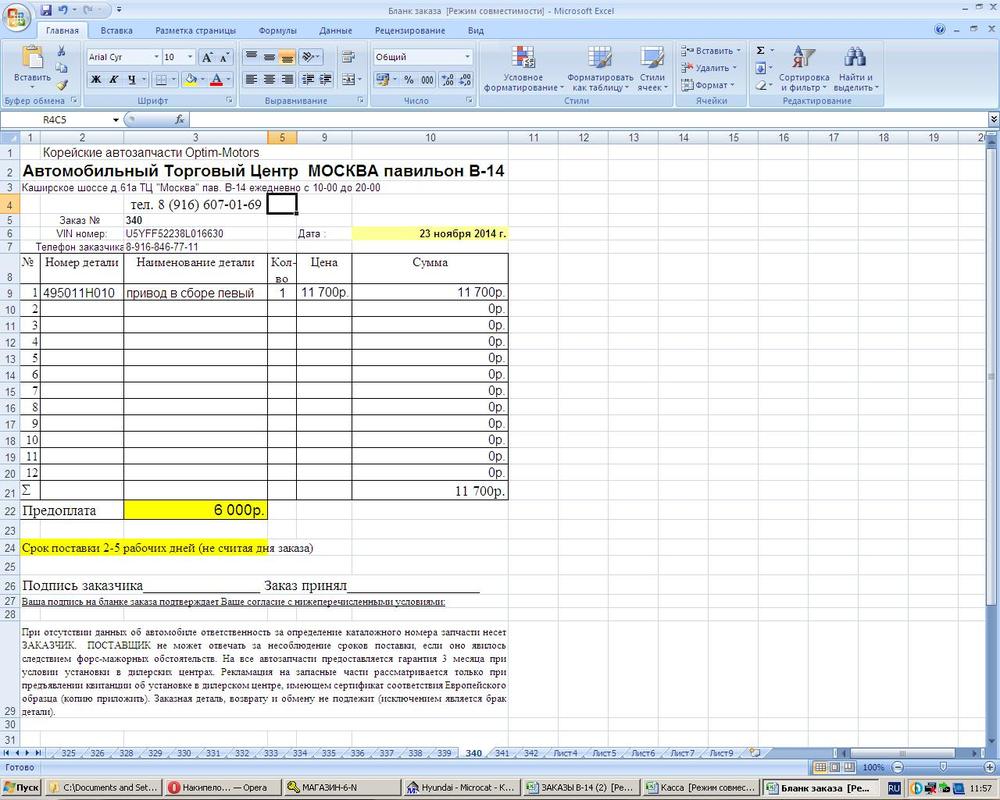Align cell text left
This screenshot has height=800, width=1000.
tap(251, 80)
